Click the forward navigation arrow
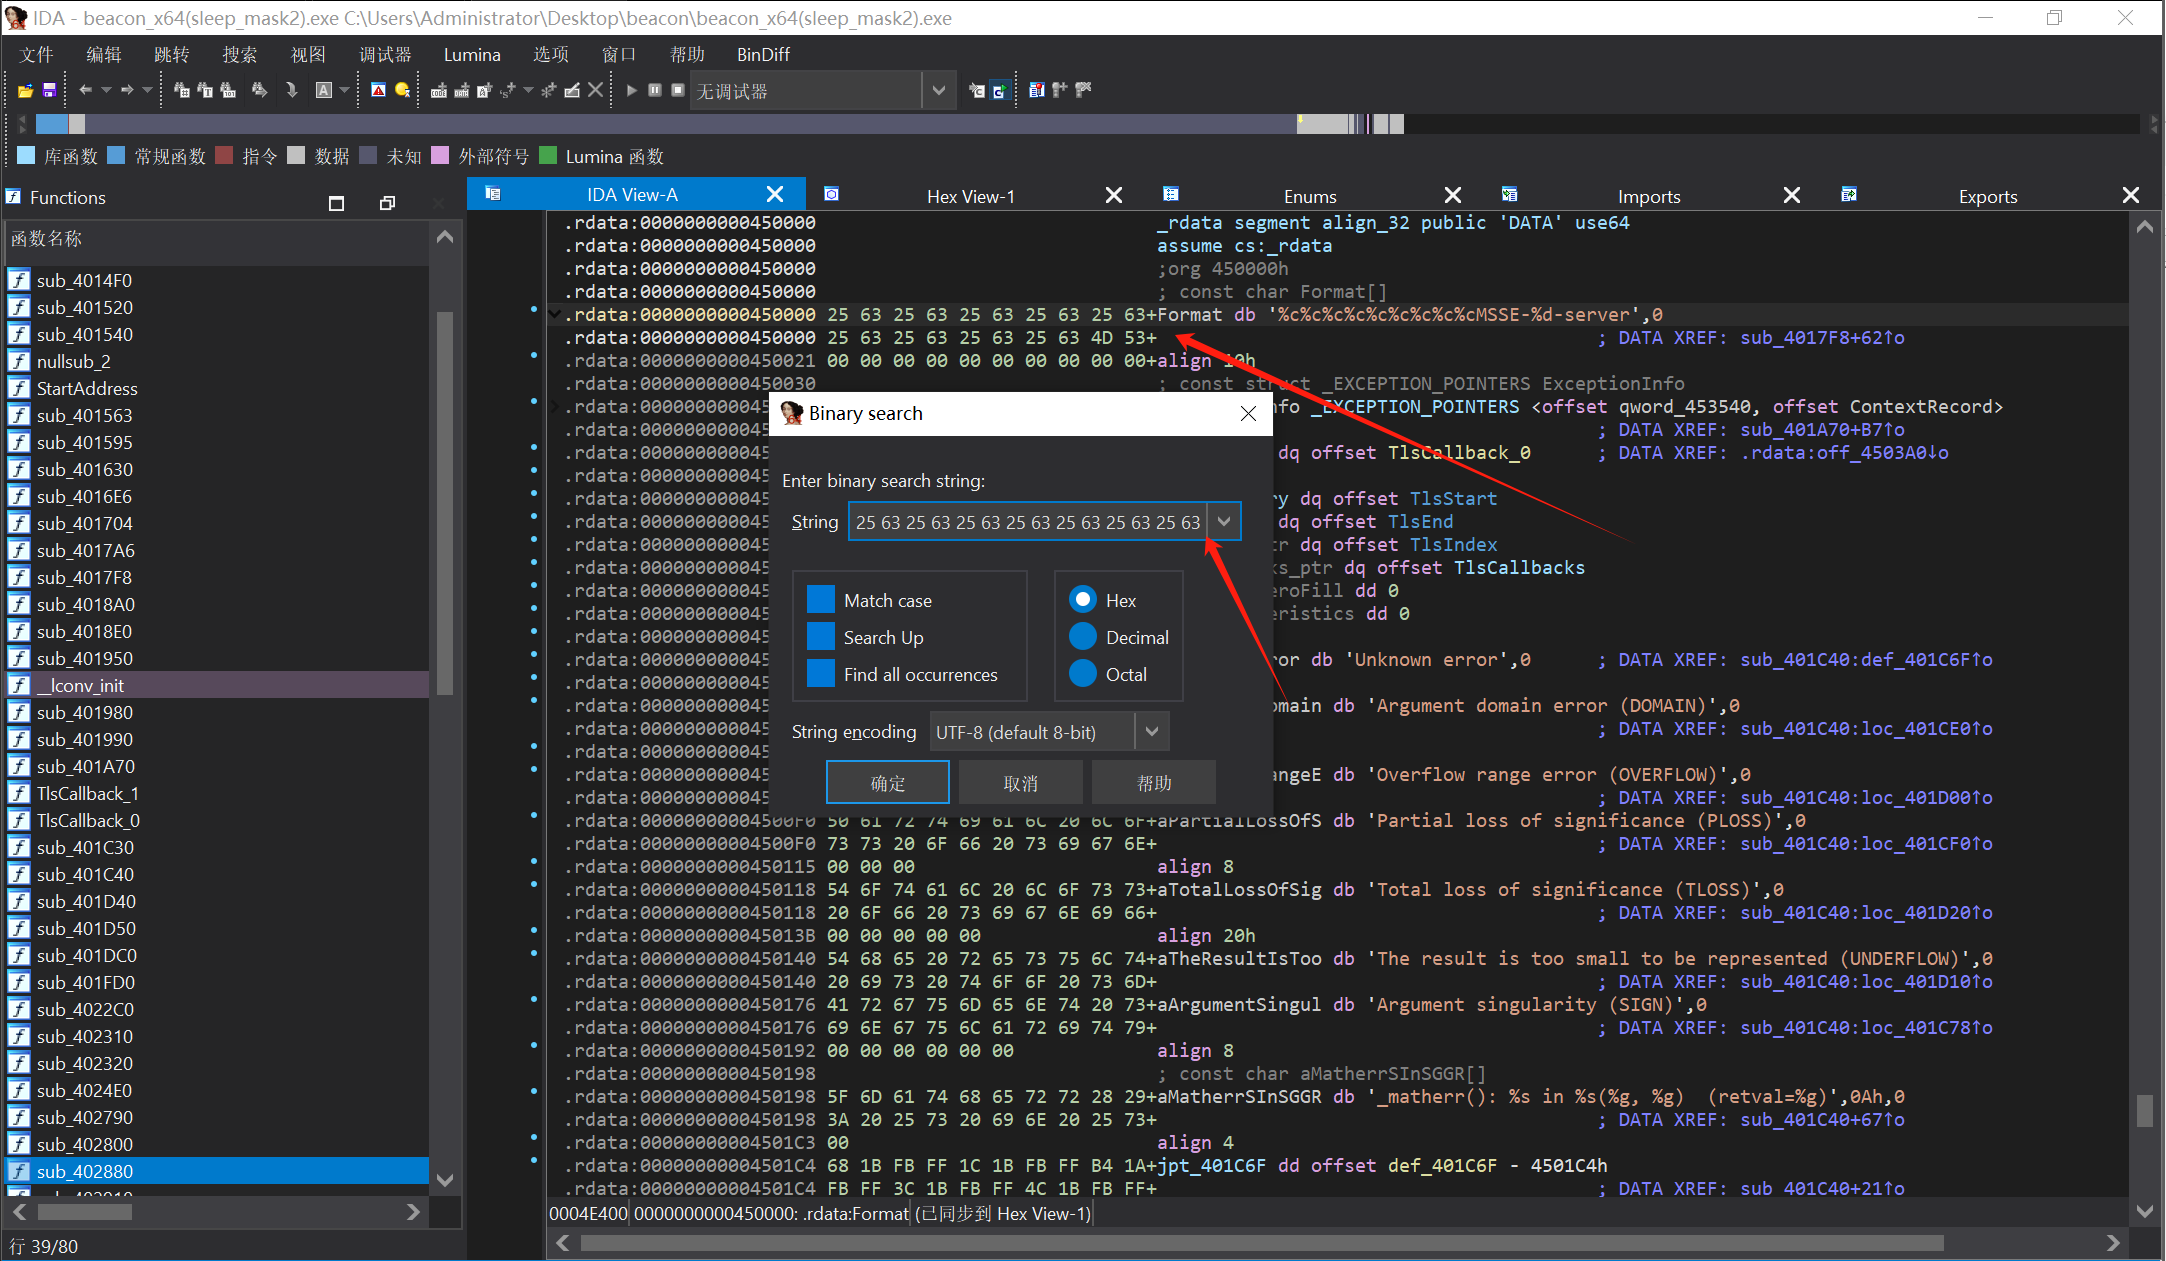The image size is (2166, 1261). pos(127,91)
